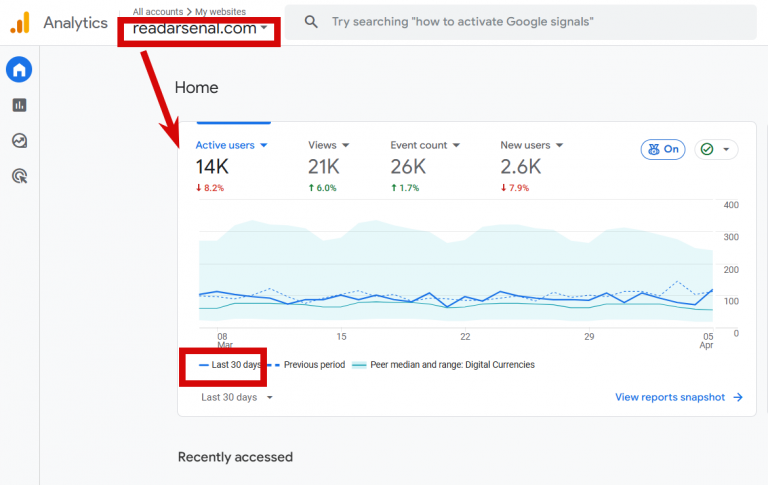The width and height of the screenshot is (768, 485).
Task: Open the Home sidebar icon
Action: click(x=19, y=69)
